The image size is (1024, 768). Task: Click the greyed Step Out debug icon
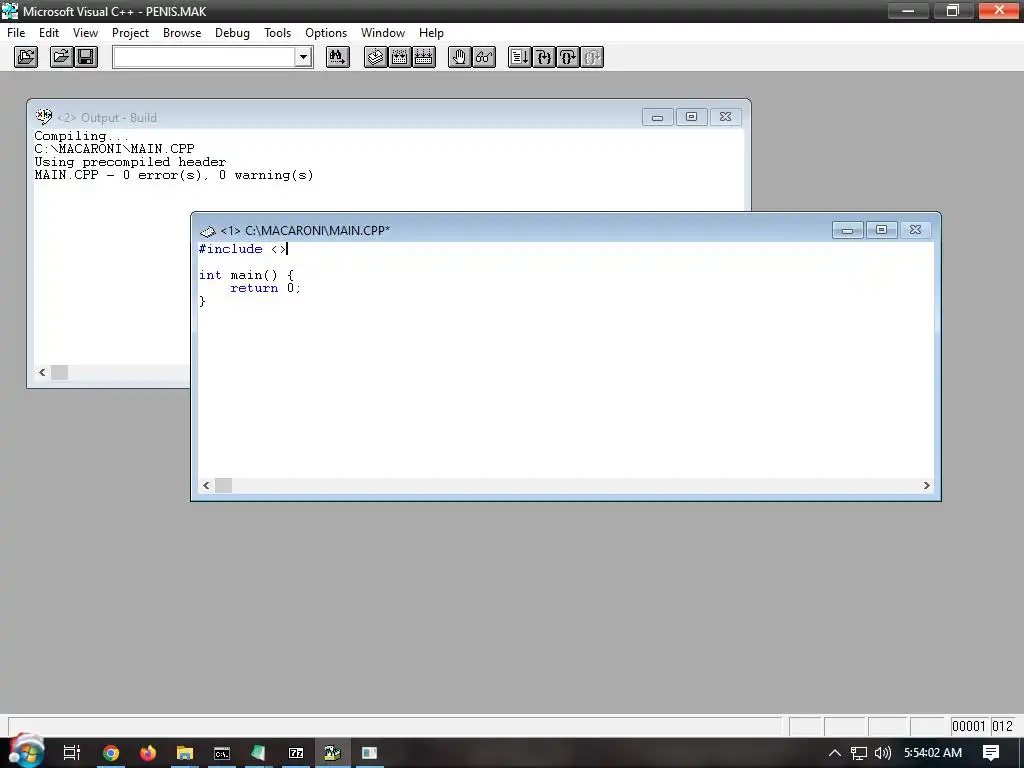[x=592, y=57]
